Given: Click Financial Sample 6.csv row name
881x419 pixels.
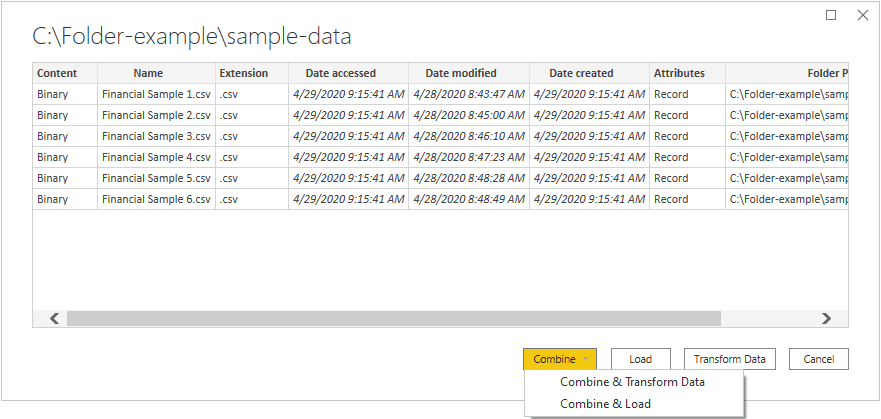Looking at the screenshot, I should [x=156, y=199].
